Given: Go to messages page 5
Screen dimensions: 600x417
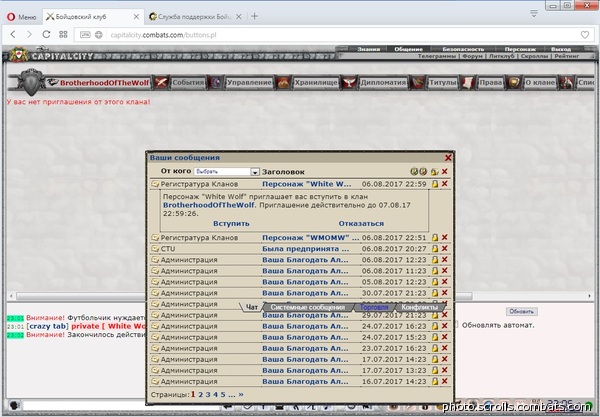Looking at the screenshot, I should pos(223,394).
